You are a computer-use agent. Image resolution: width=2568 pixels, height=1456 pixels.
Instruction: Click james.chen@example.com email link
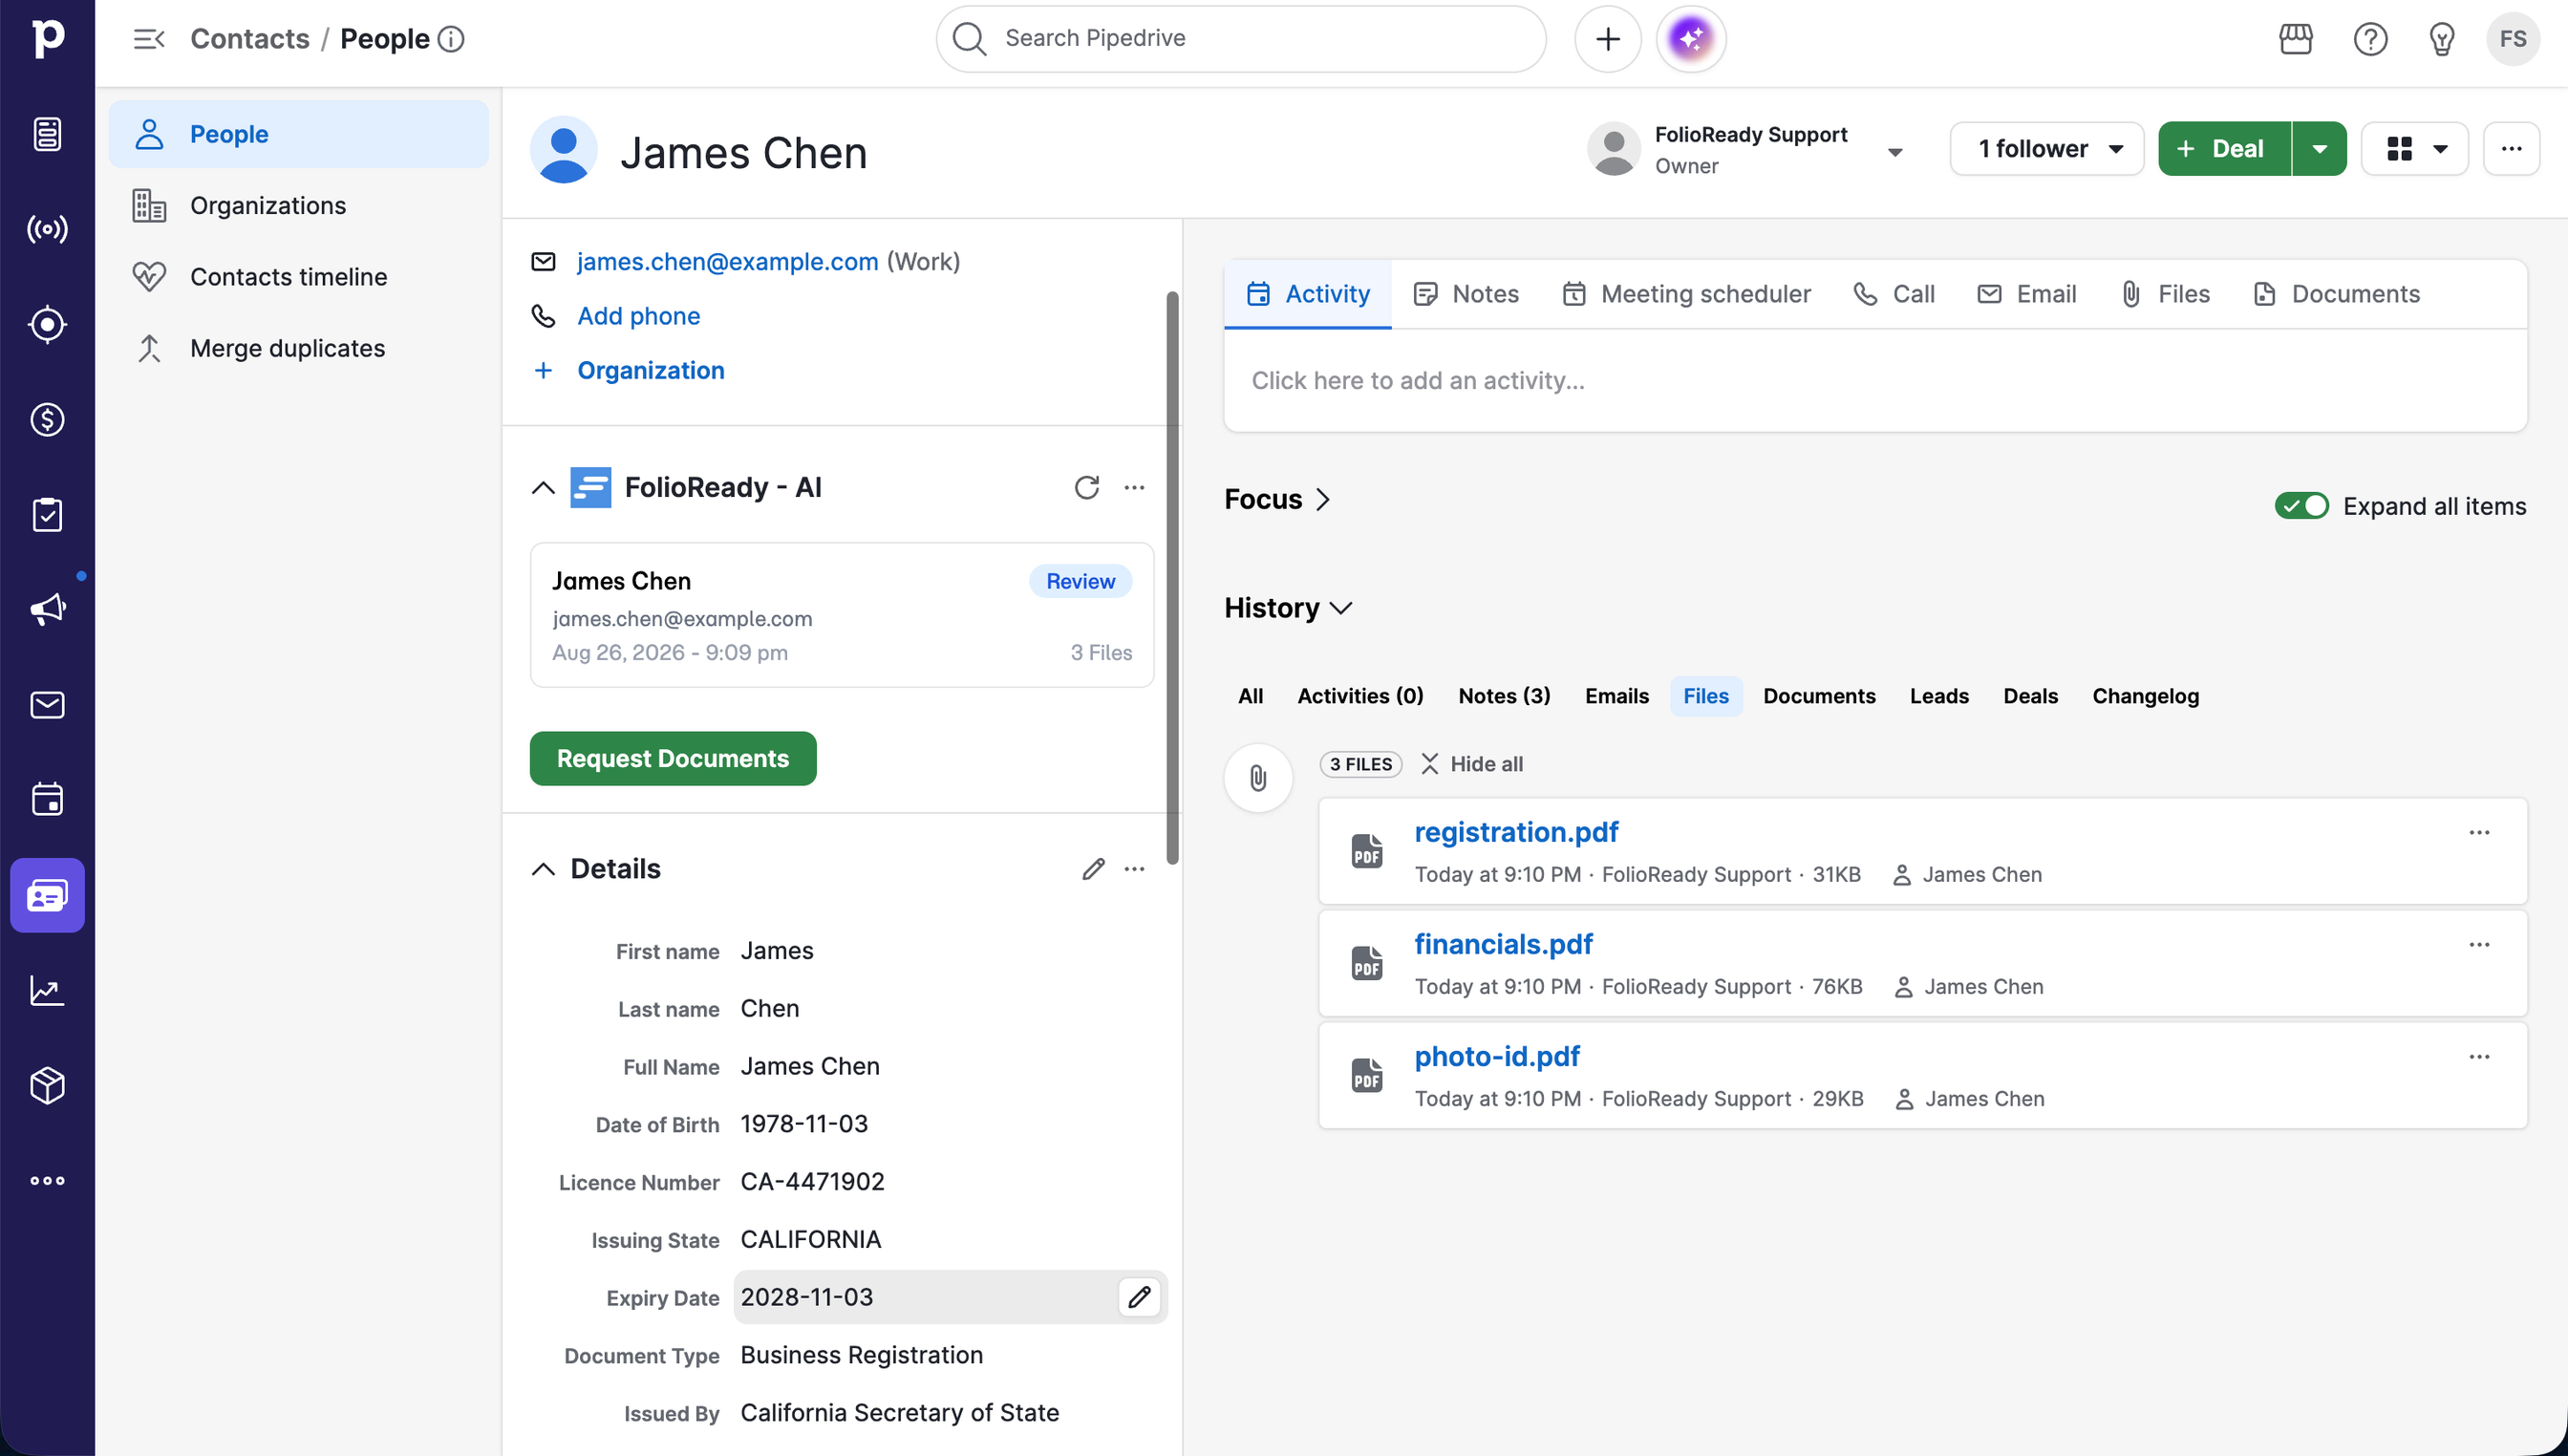pos(727,262)
